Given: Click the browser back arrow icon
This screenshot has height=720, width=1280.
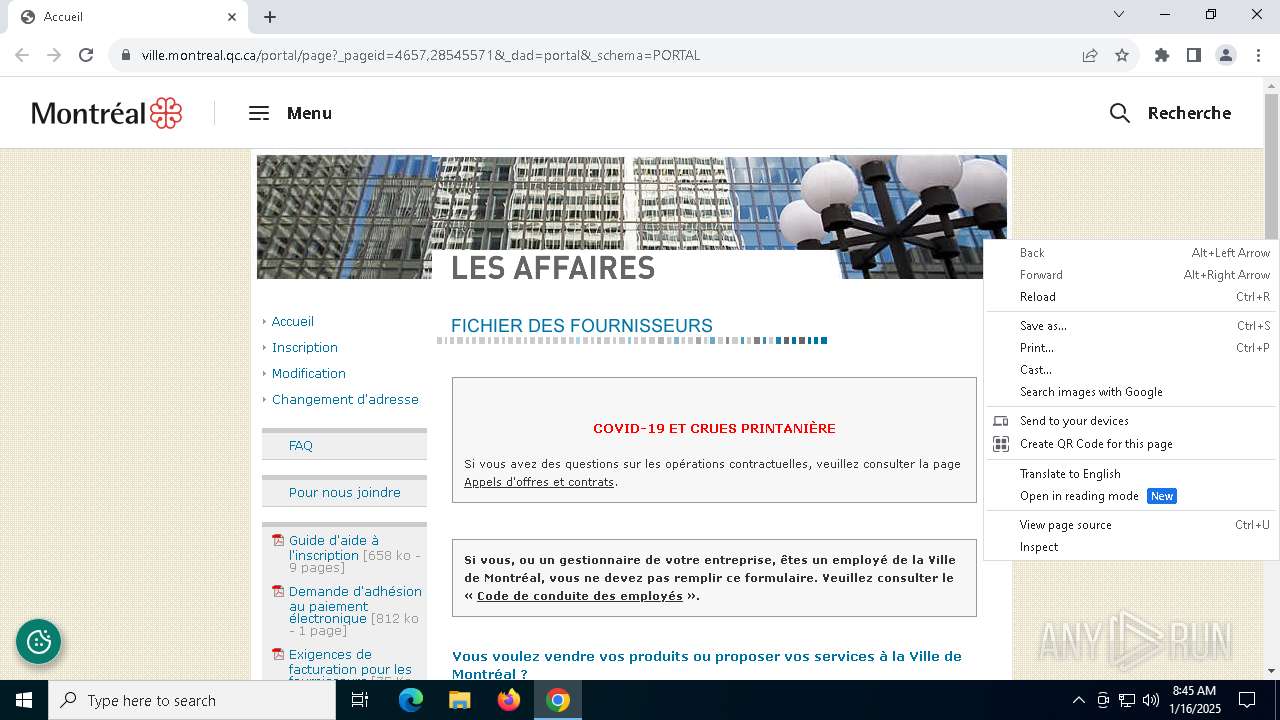Looking at the screenshot, I should 22,55.
